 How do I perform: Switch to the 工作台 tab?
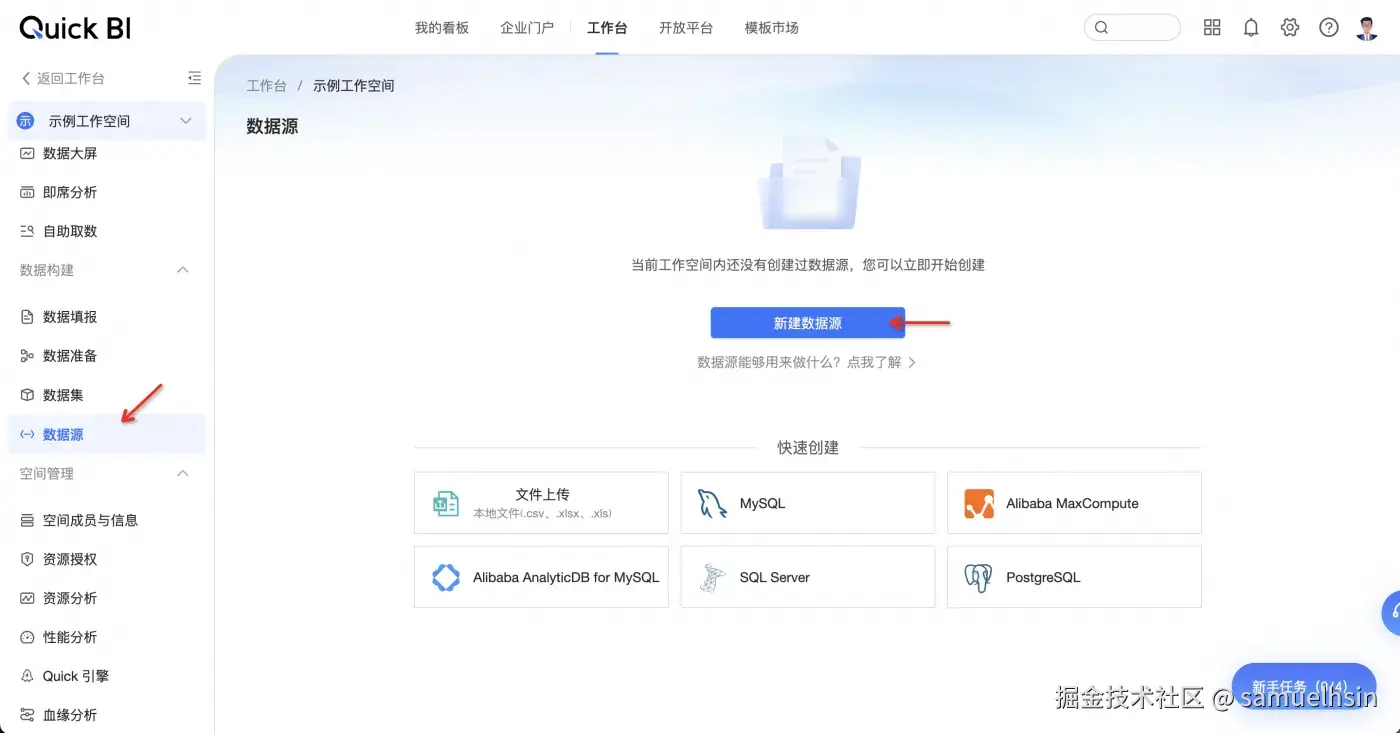(607, 28)
